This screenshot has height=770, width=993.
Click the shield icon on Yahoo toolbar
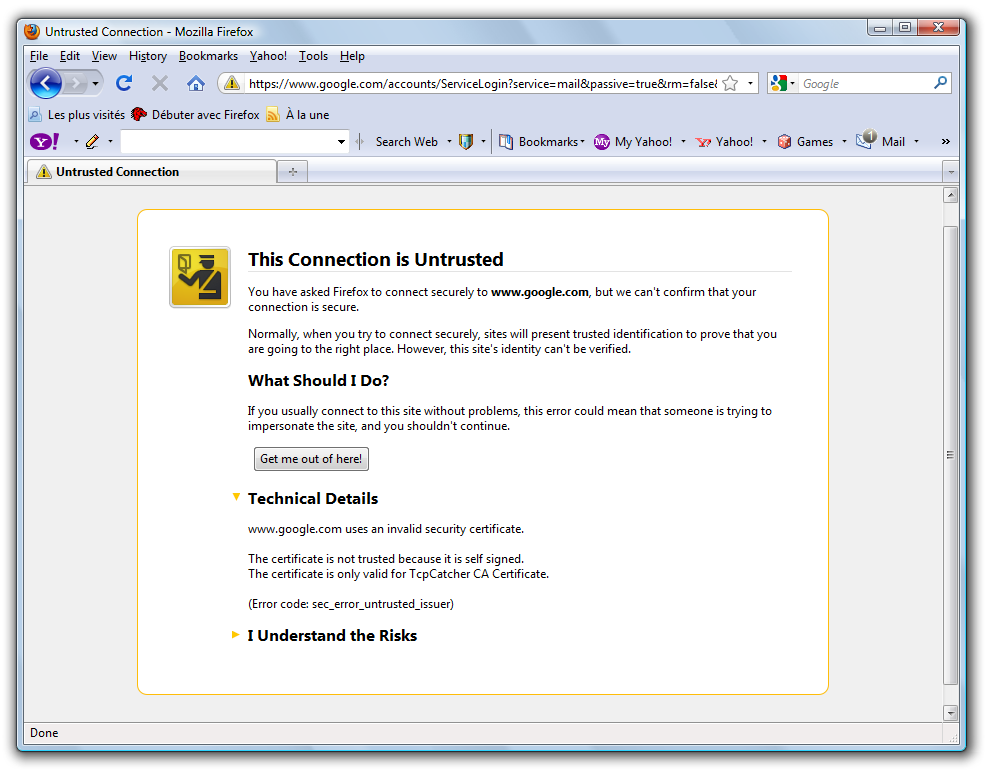(466, 142)
